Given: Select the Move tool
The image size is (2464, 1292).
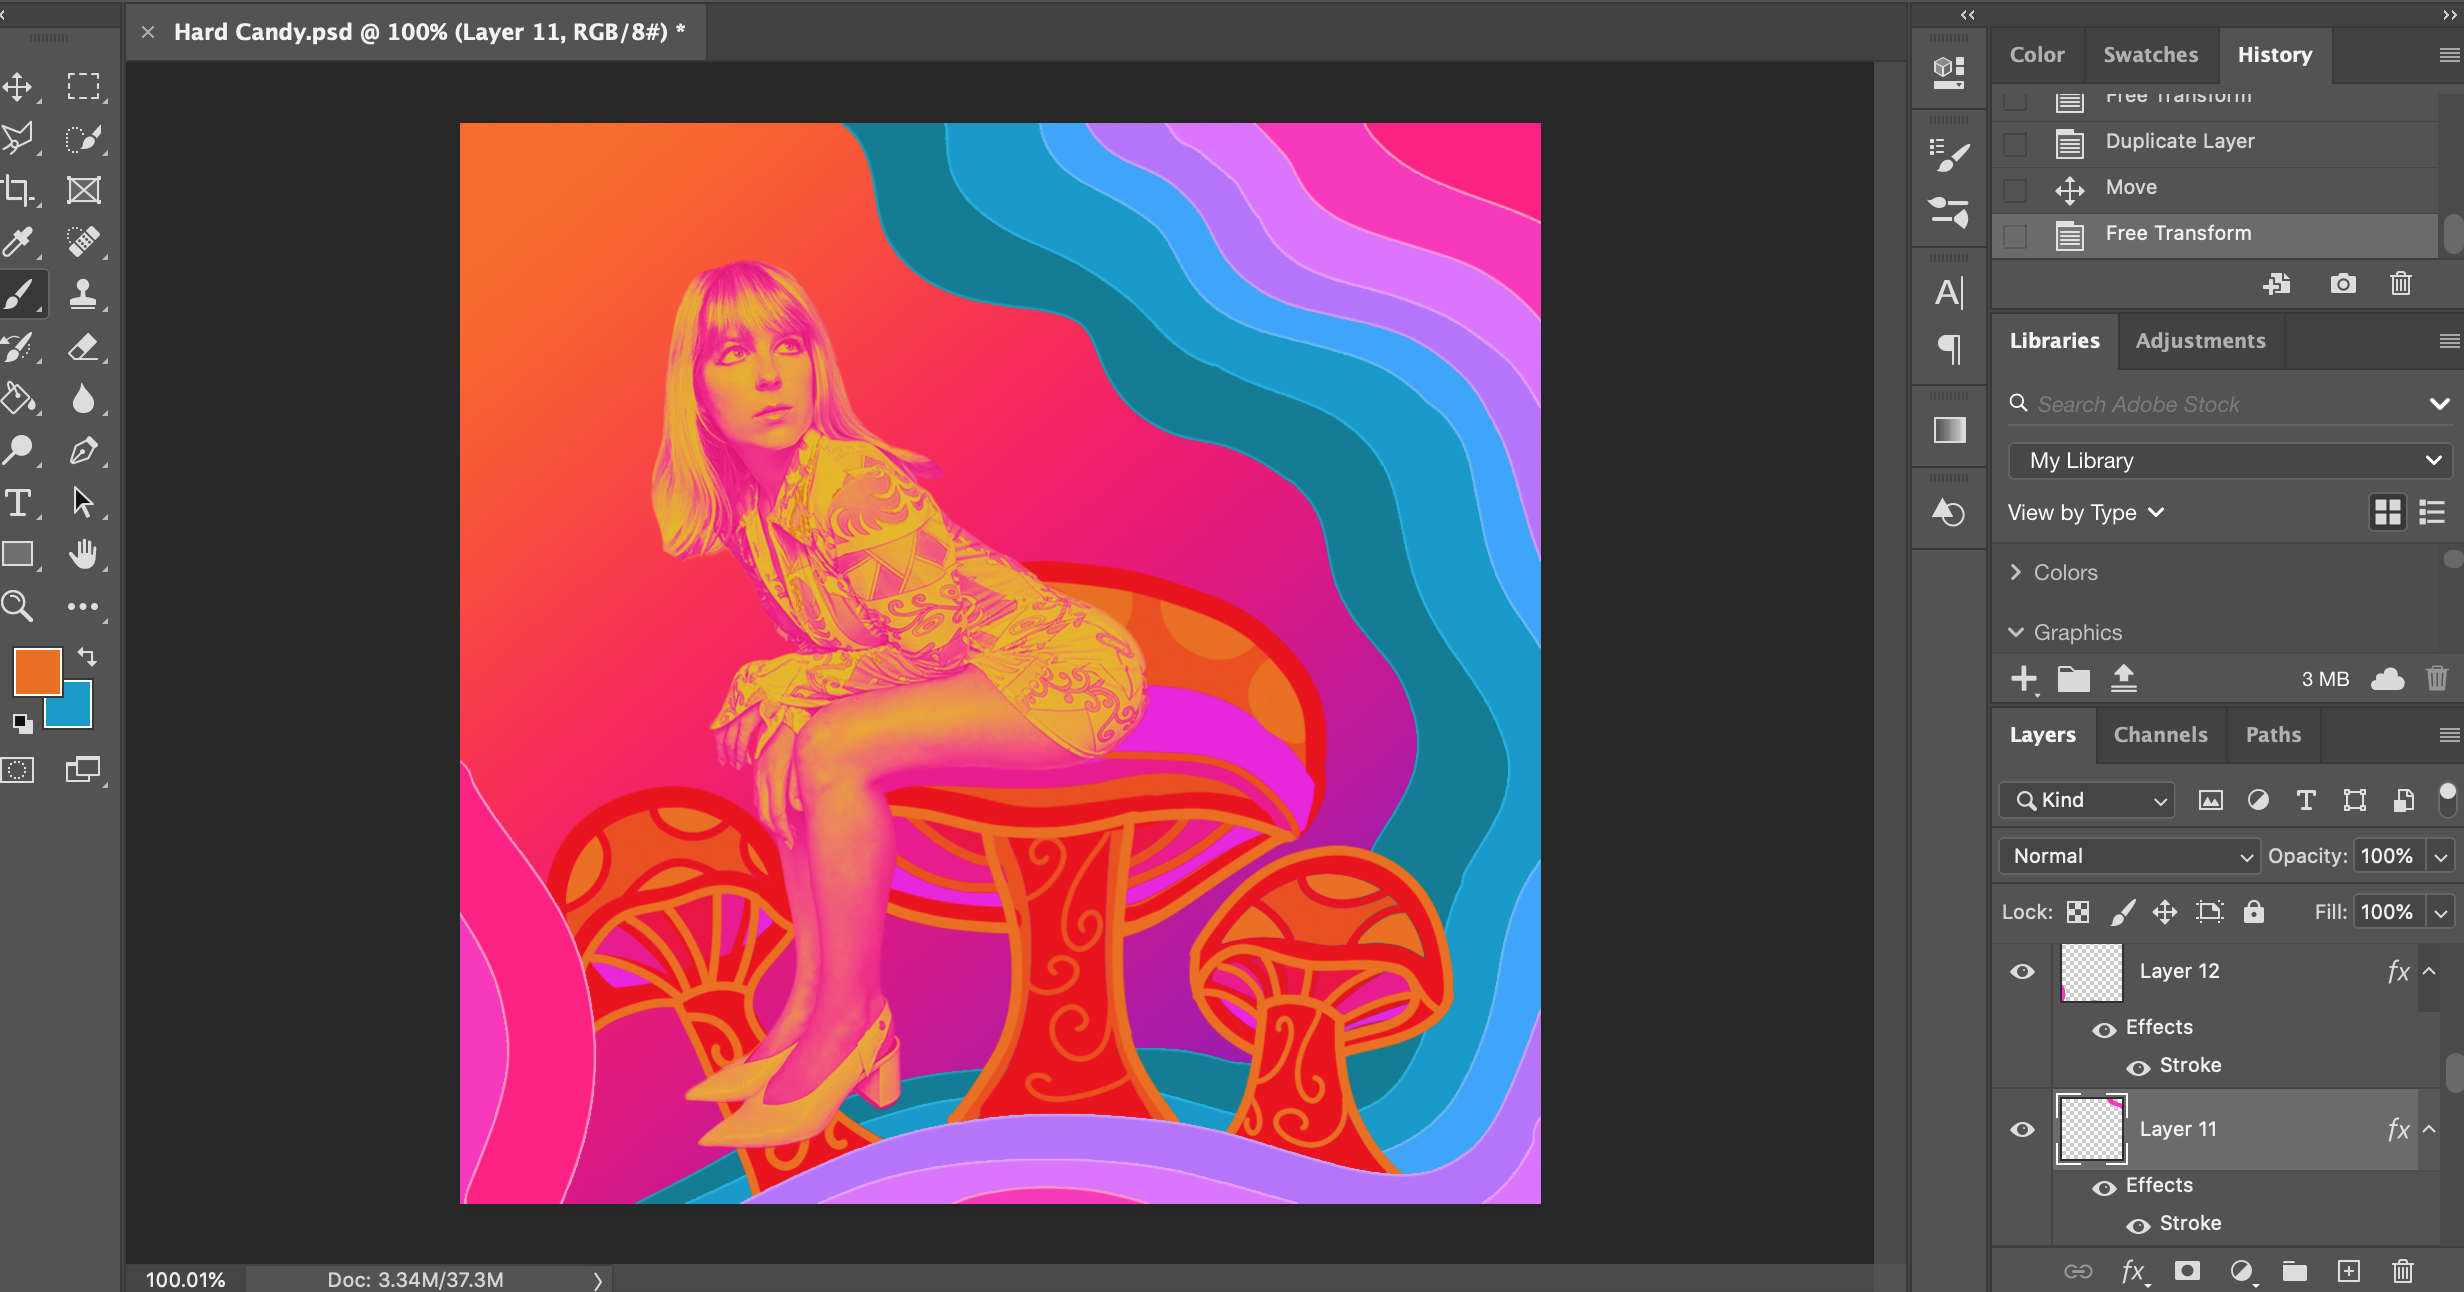Looking at the screenshot, I should click(18, 87).
